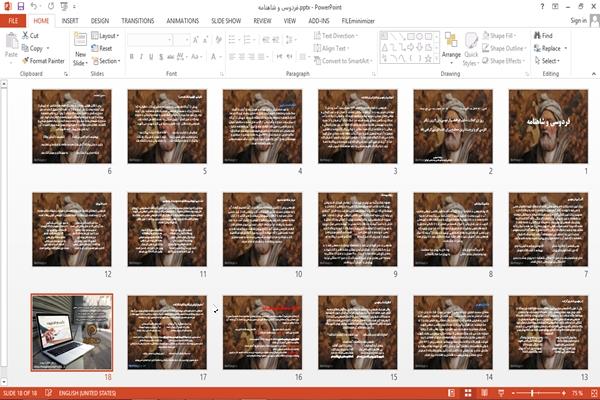
Task: Click ENGLISH (UNITED STATES) language indicator
Action: (x=87, y=393)
